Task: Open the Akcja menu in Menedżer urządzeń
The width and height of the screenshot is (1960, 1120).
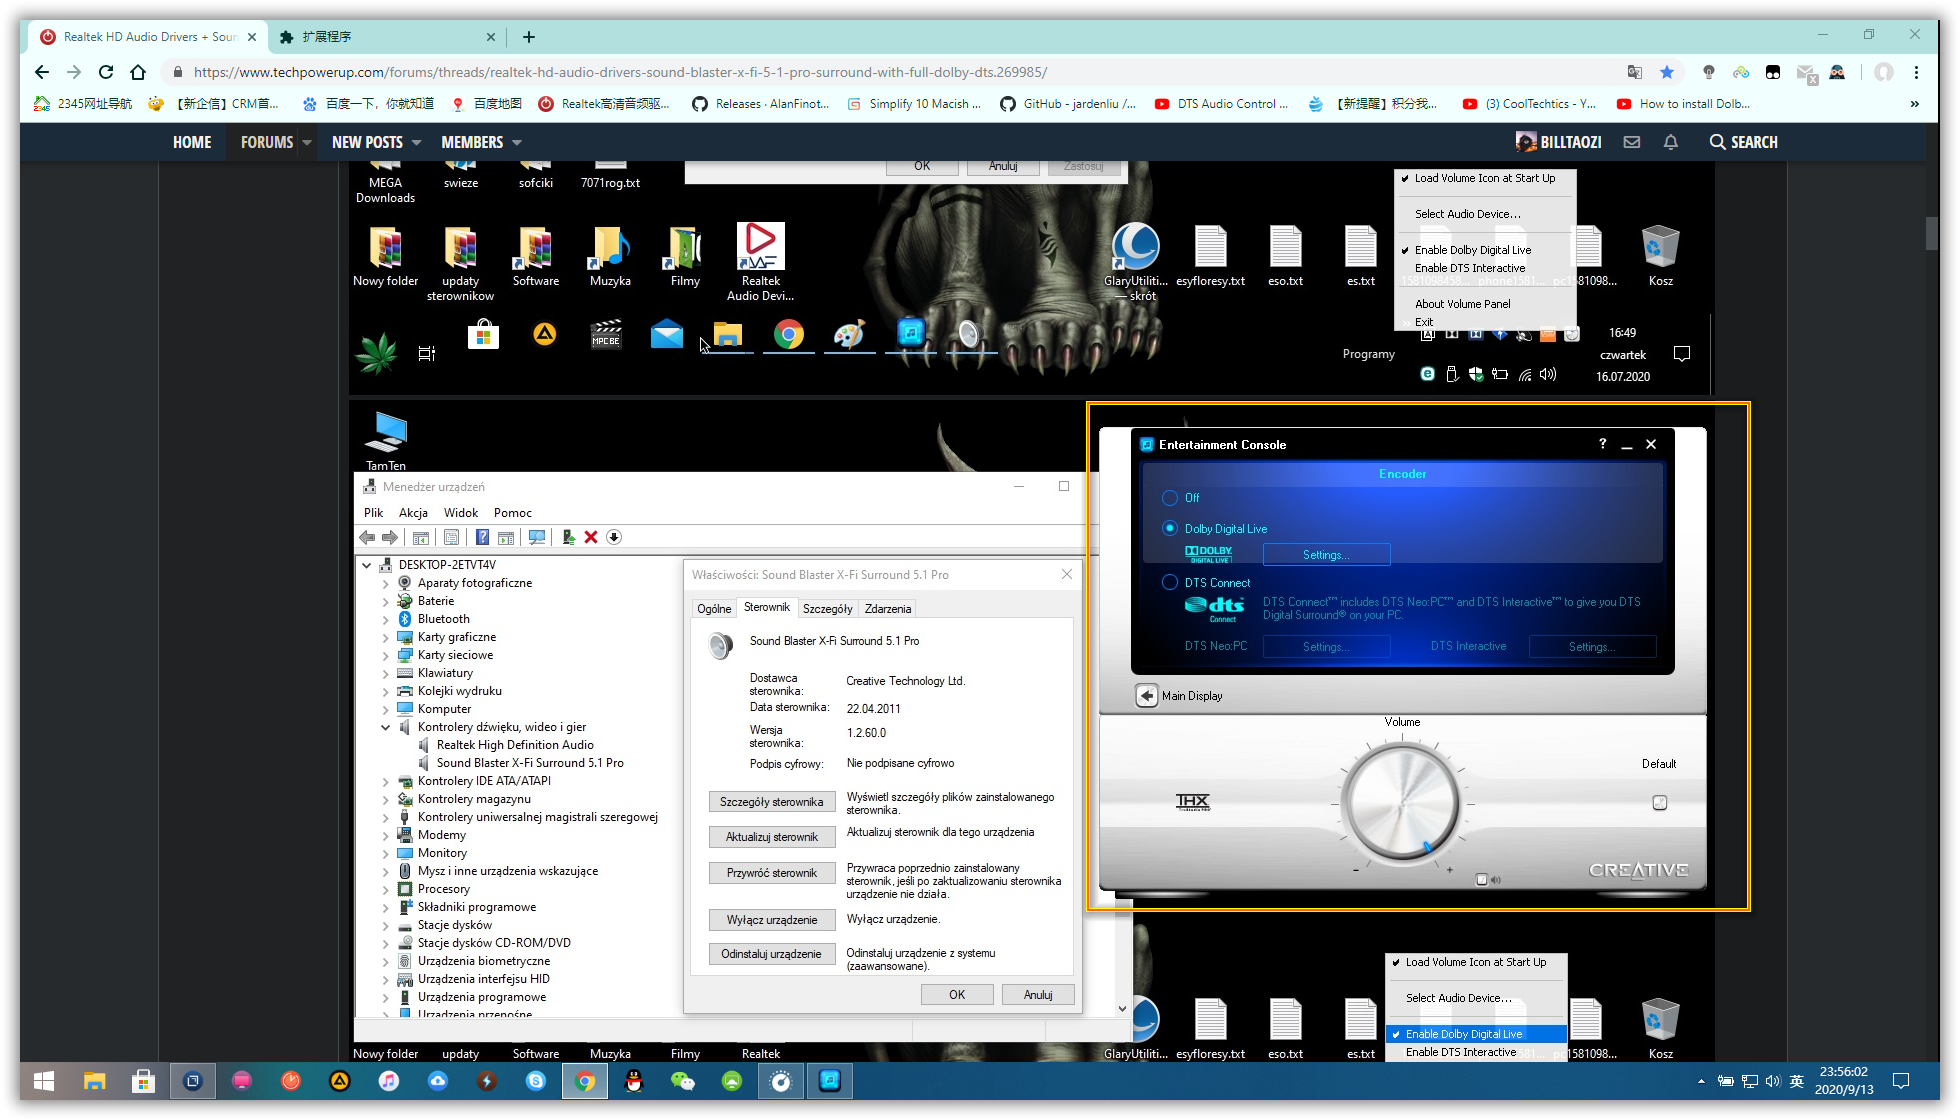Action: point(413,513)
